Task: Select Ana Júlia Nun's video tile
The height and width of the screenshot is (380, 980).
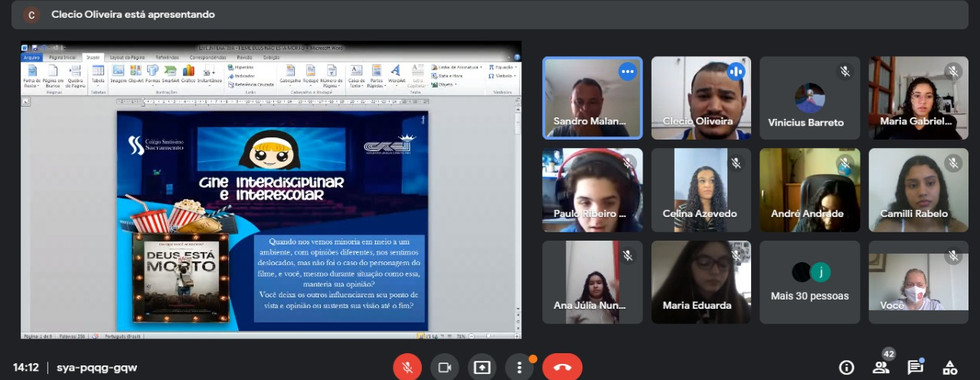Action: point(592,282)
